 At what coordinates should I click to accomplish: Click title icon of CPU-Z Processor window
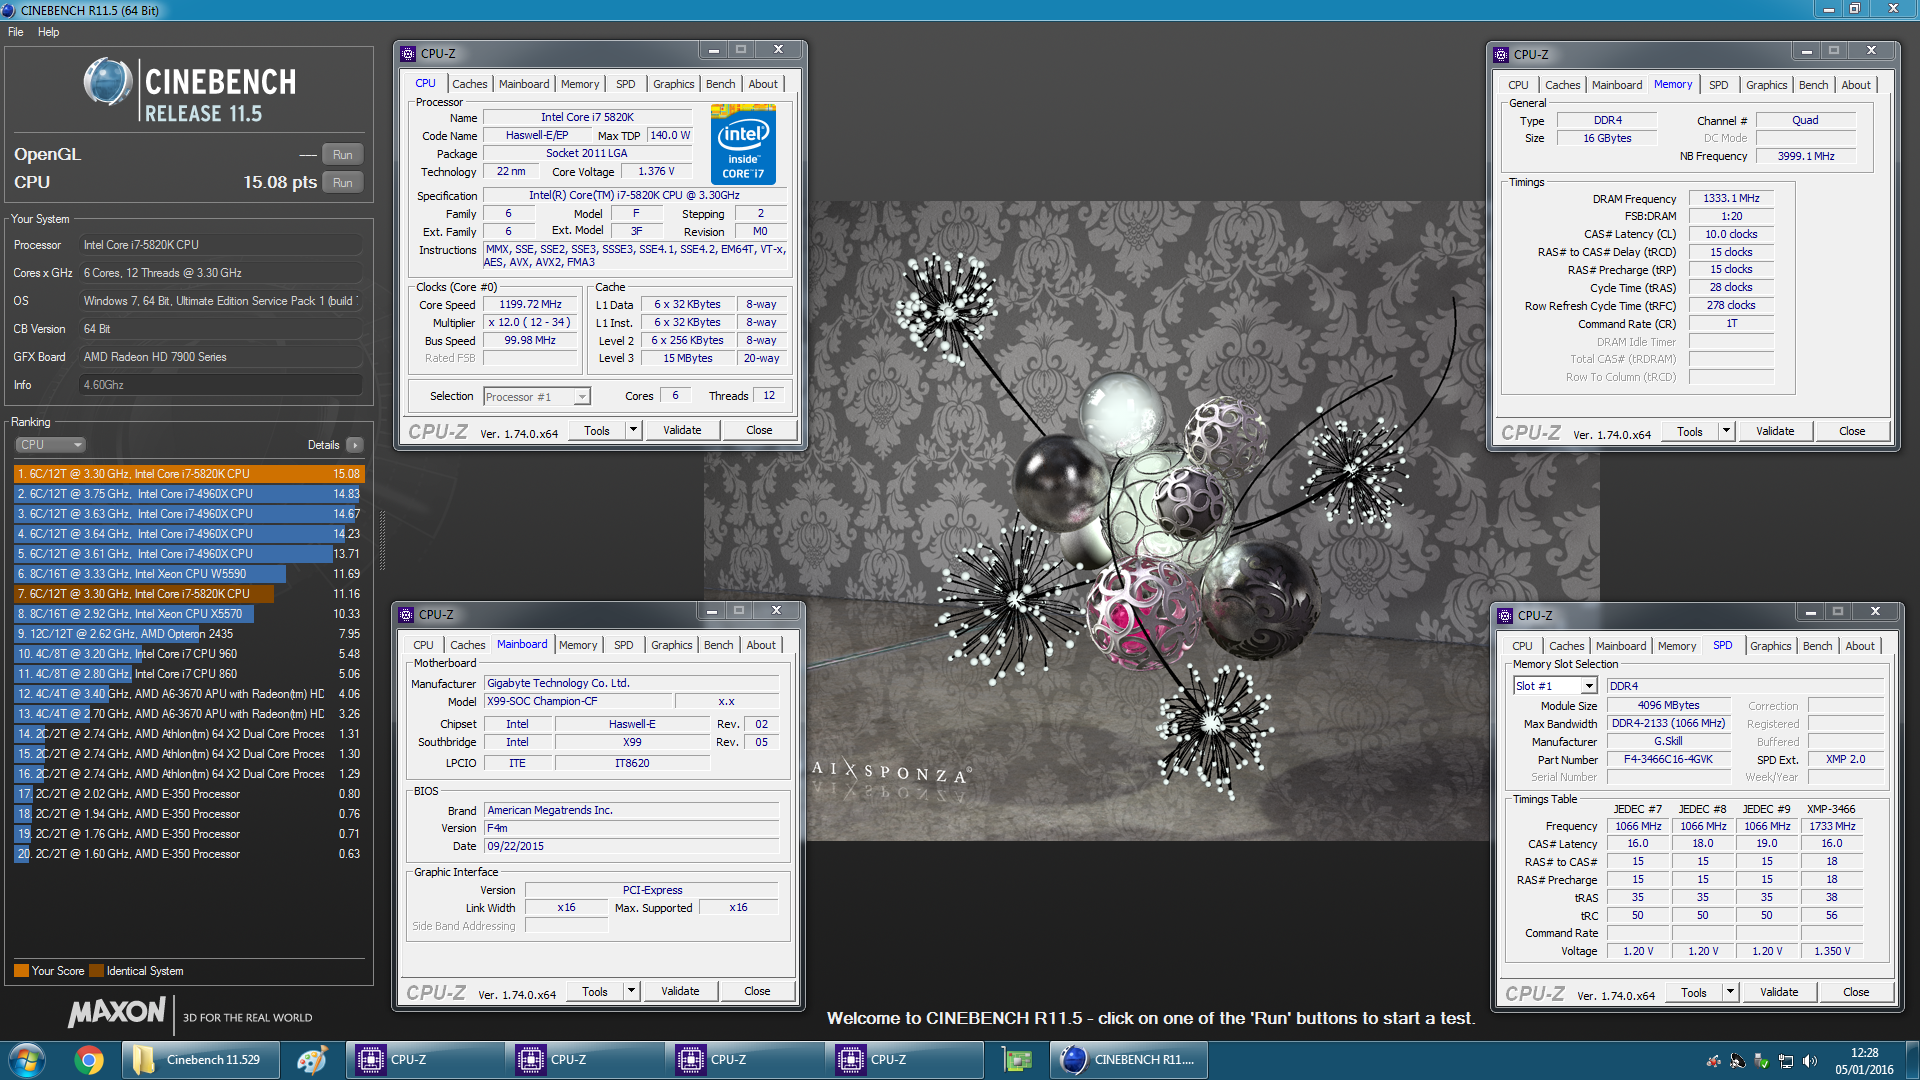pyautogui.click(x=408, y=54)
